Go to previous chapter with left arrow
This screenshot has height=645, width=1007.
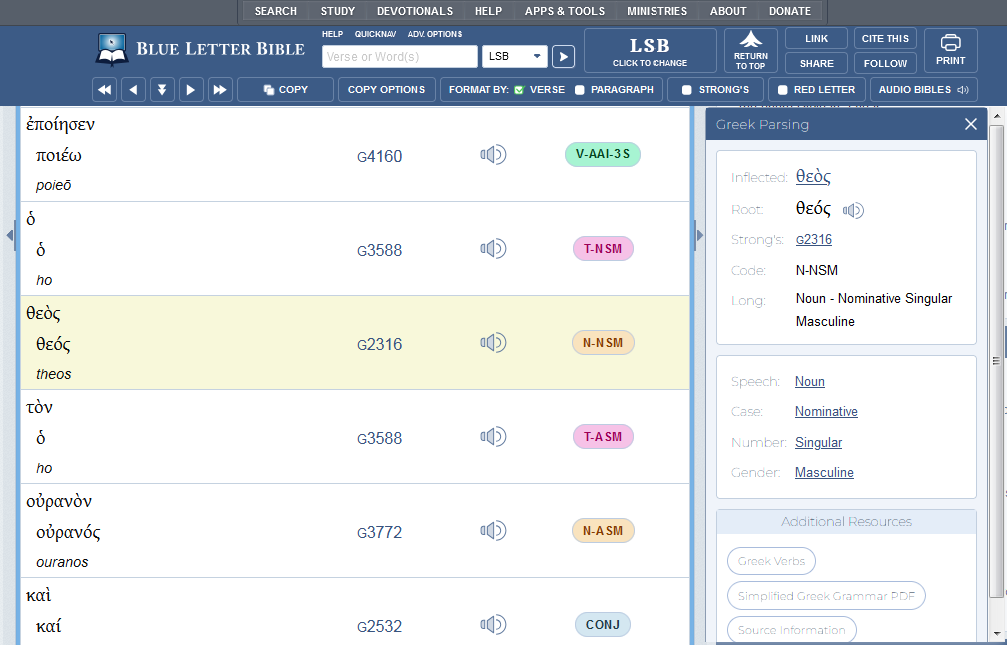pyautogui.click(x=133, y=90)
